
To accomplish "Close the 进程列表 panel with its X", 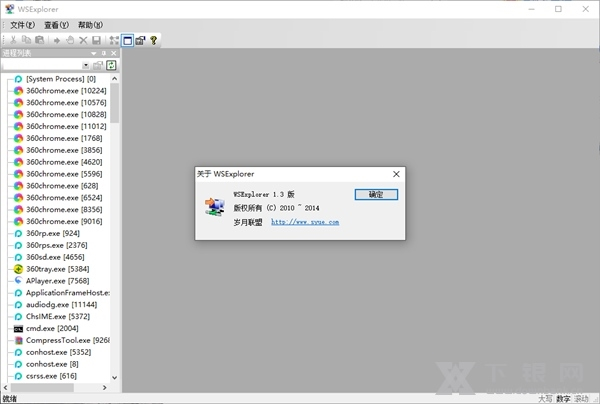I will 114,53.
